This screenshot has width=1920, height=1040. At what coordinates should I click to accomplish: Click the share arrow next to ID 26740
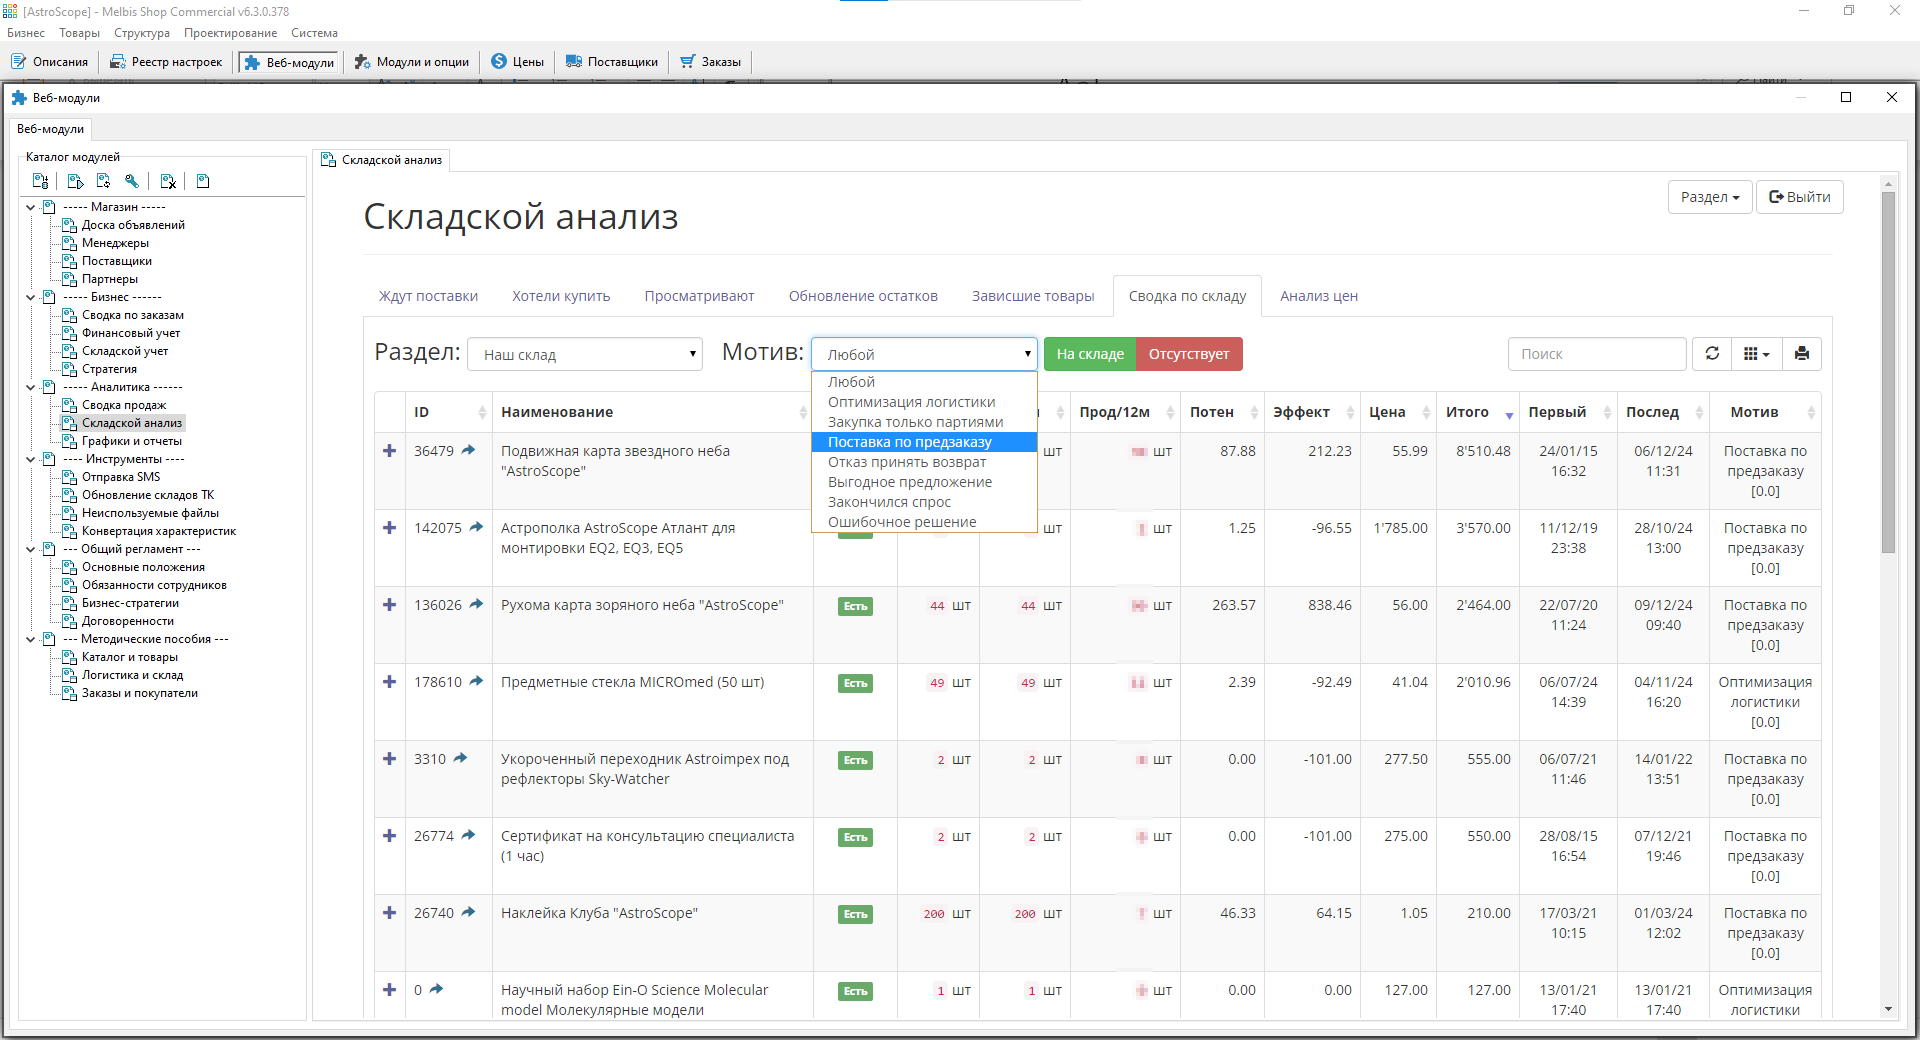(x=468, y=912)
